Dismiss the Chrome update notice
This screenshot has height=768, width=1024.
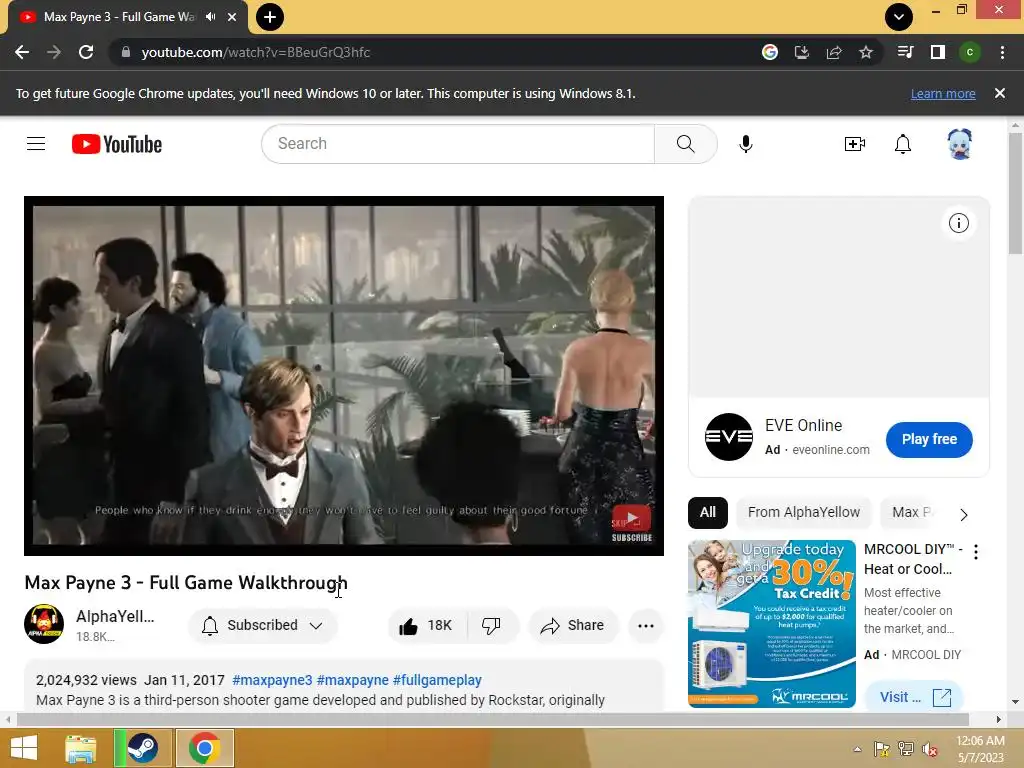[x=999, y=93]
